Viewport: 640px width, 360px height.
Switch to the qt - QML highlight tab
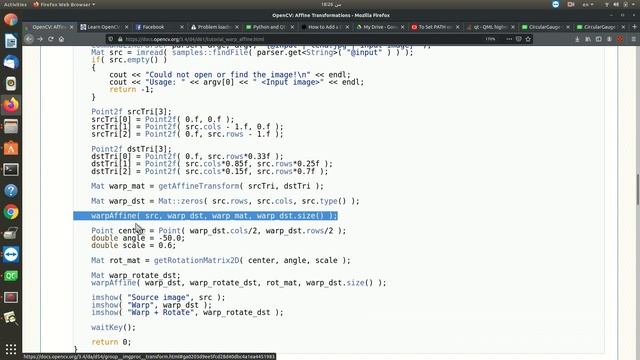click(490, 27)
